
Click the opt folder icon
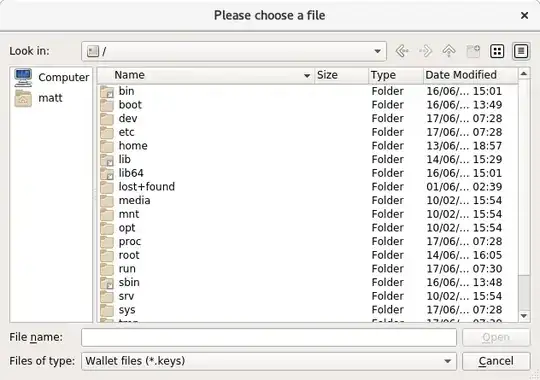pyautogui.click(x=107, y=228)
